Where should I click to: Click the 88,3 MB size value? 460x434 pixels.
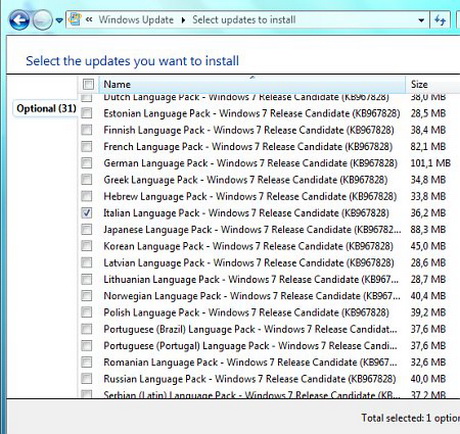pos(428,230)
